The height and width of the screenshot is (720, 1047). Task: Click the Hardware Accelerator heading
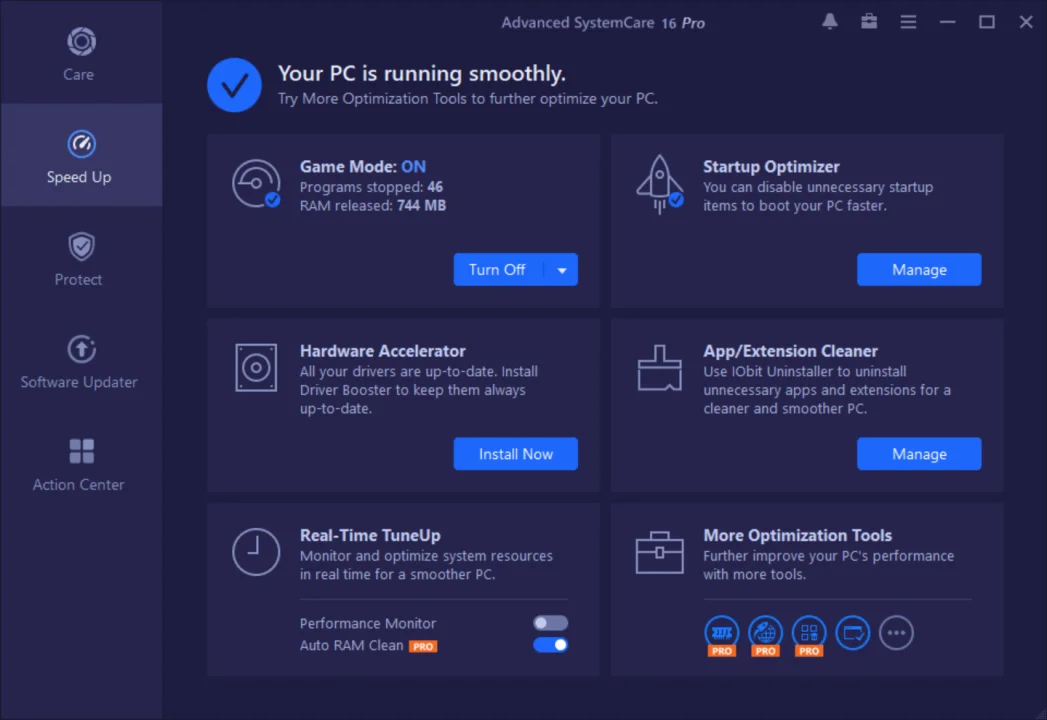click(383, 351)
